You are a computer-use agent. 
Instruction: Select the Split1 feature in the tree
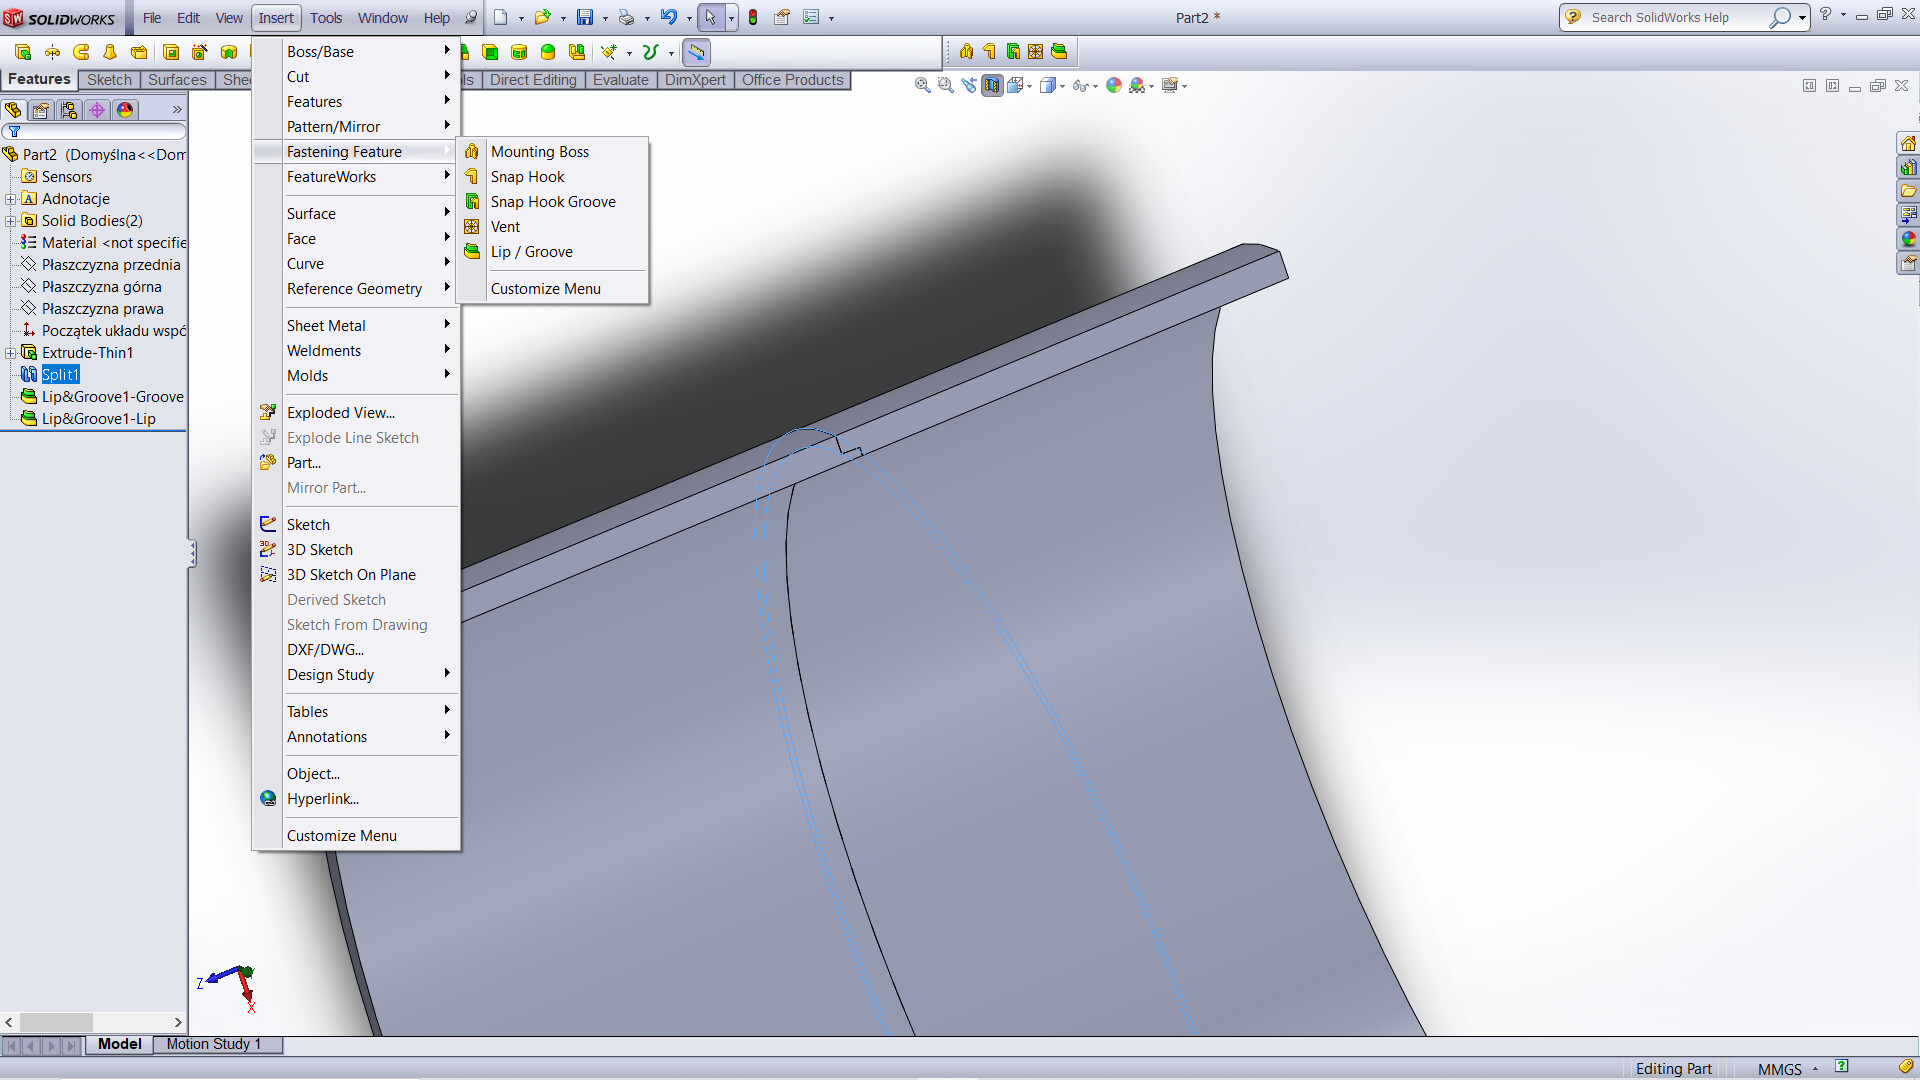tap(60, 375)
